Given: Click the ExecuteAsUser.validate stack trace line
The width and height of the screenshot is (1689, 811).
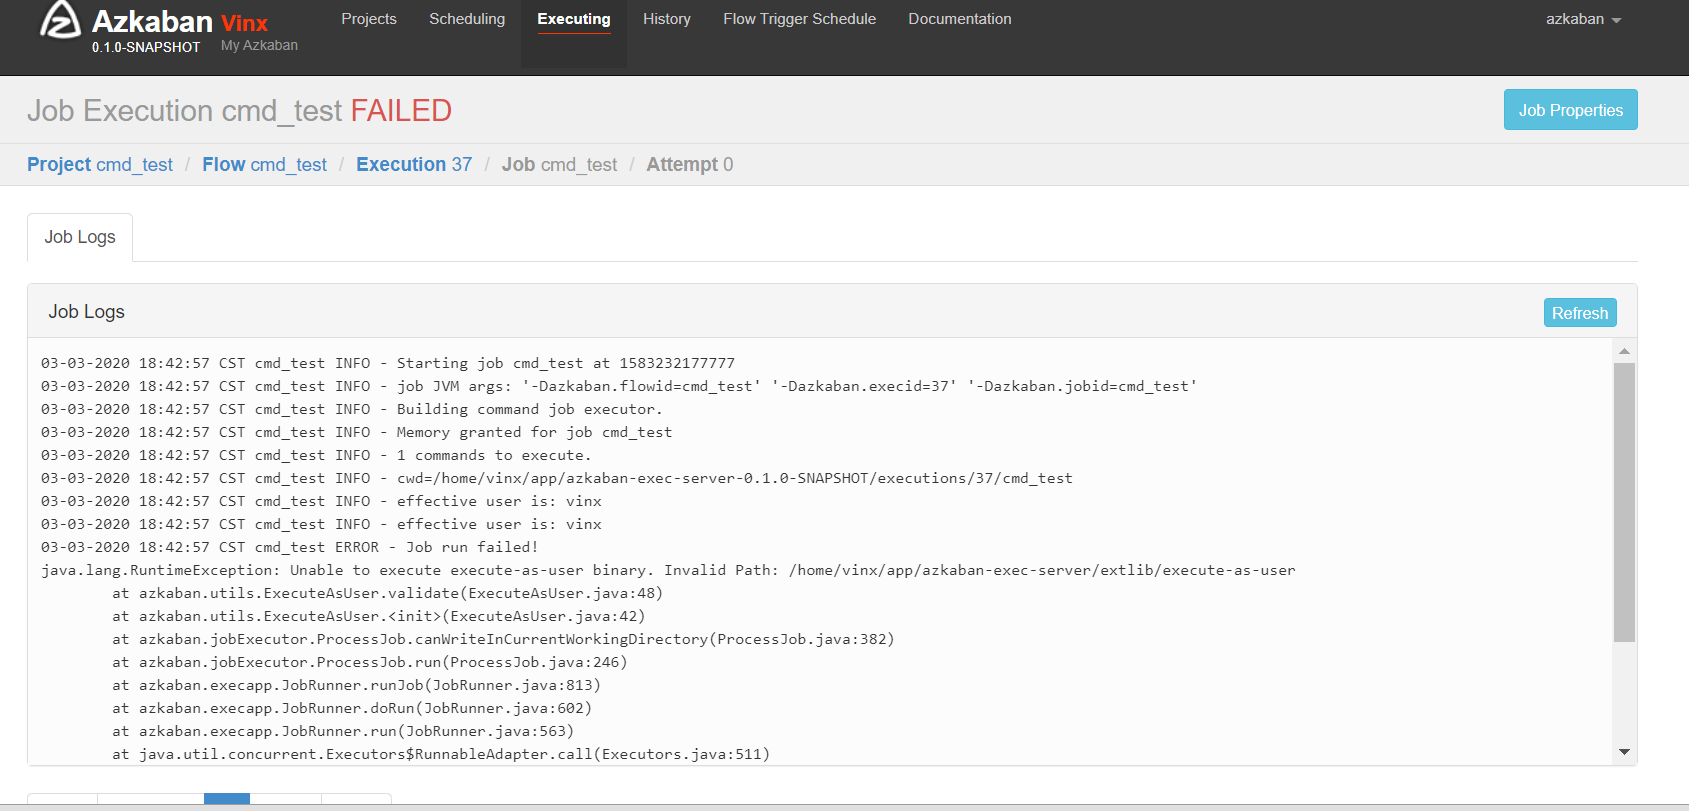Looking at the screenshot, I should (388, 593).
